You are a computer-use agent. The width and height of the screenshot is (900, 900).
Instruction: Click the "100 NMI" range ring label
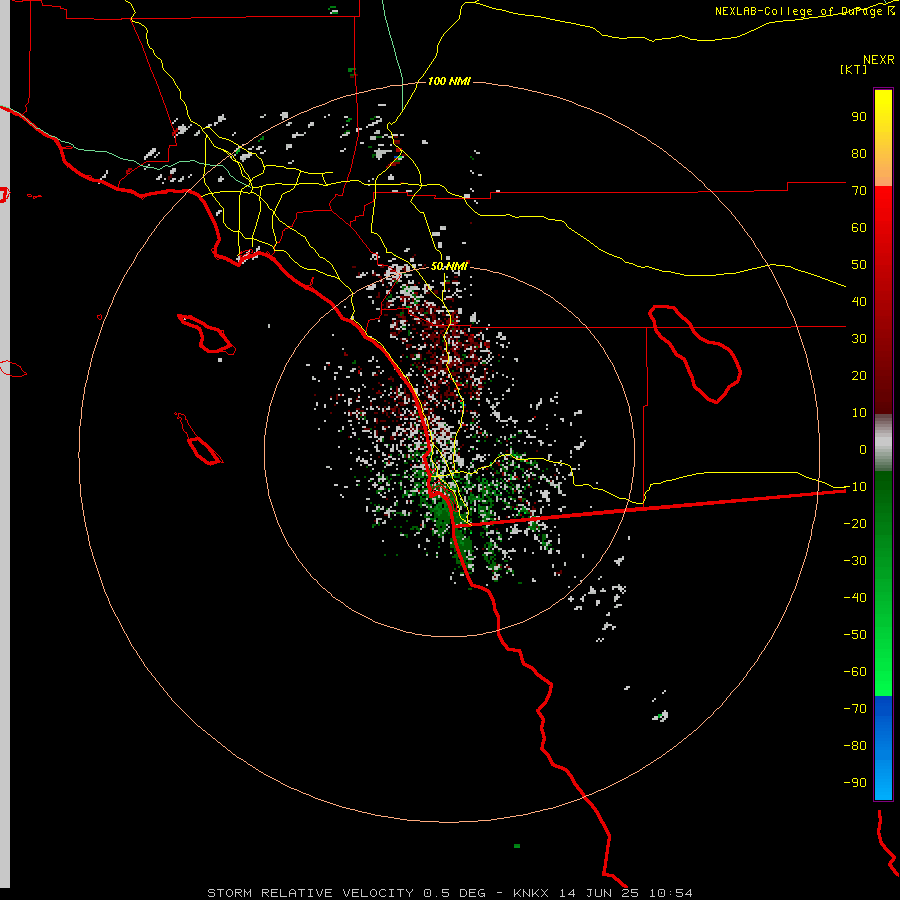click(x=449, y=82)
